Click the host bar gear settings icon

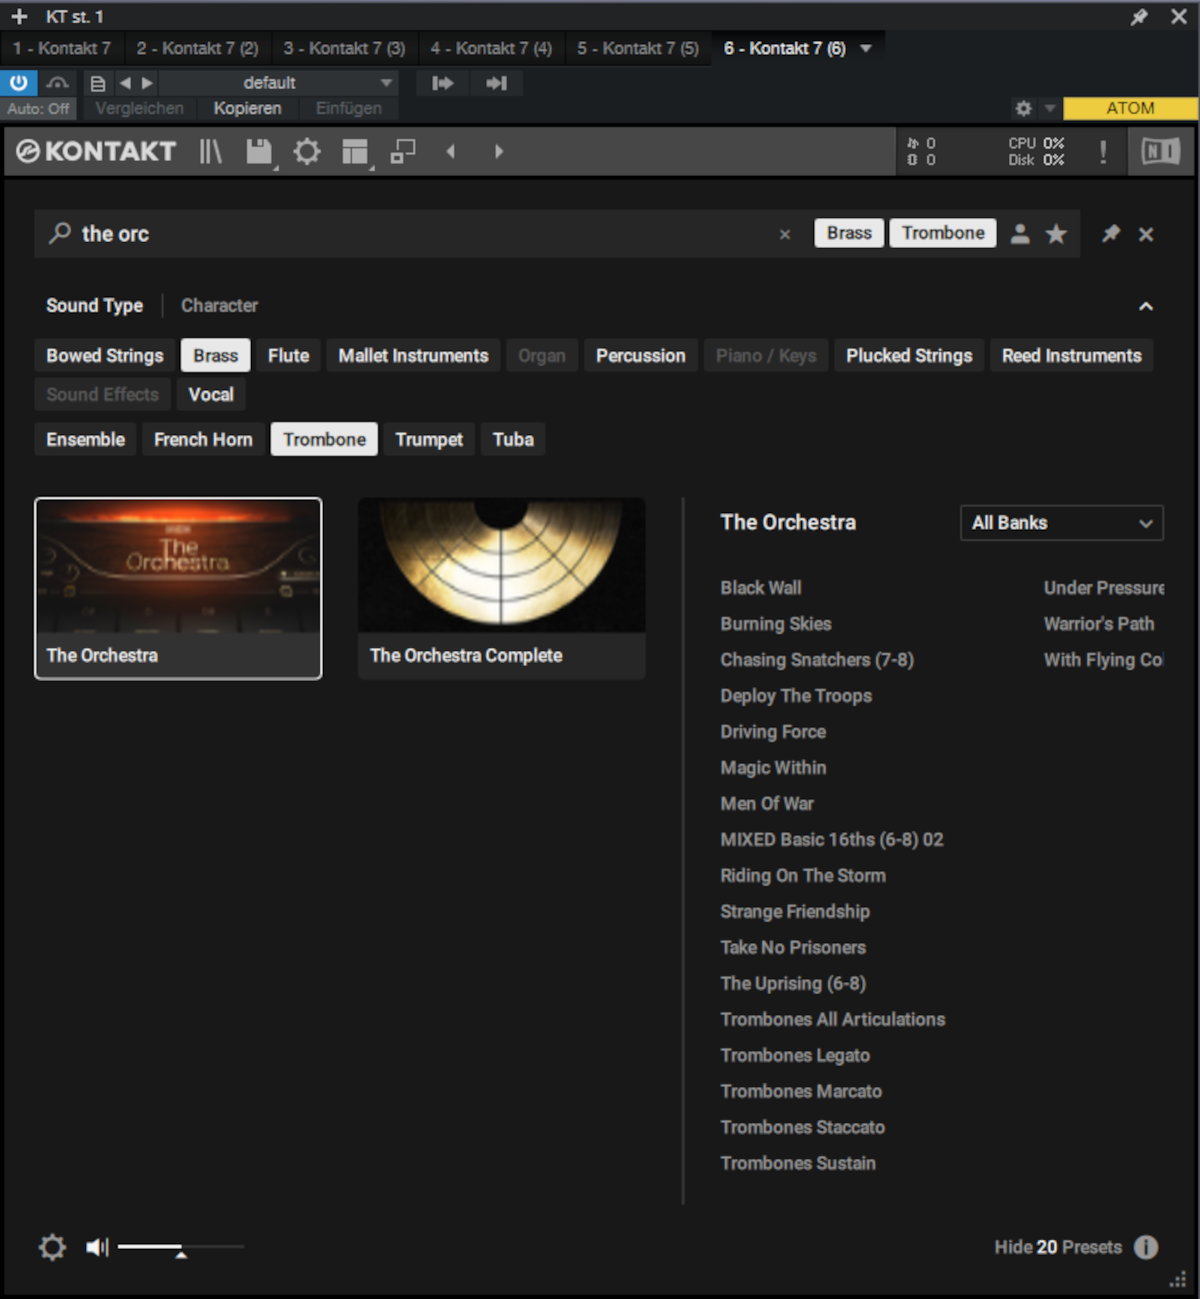coord(1023,108)
